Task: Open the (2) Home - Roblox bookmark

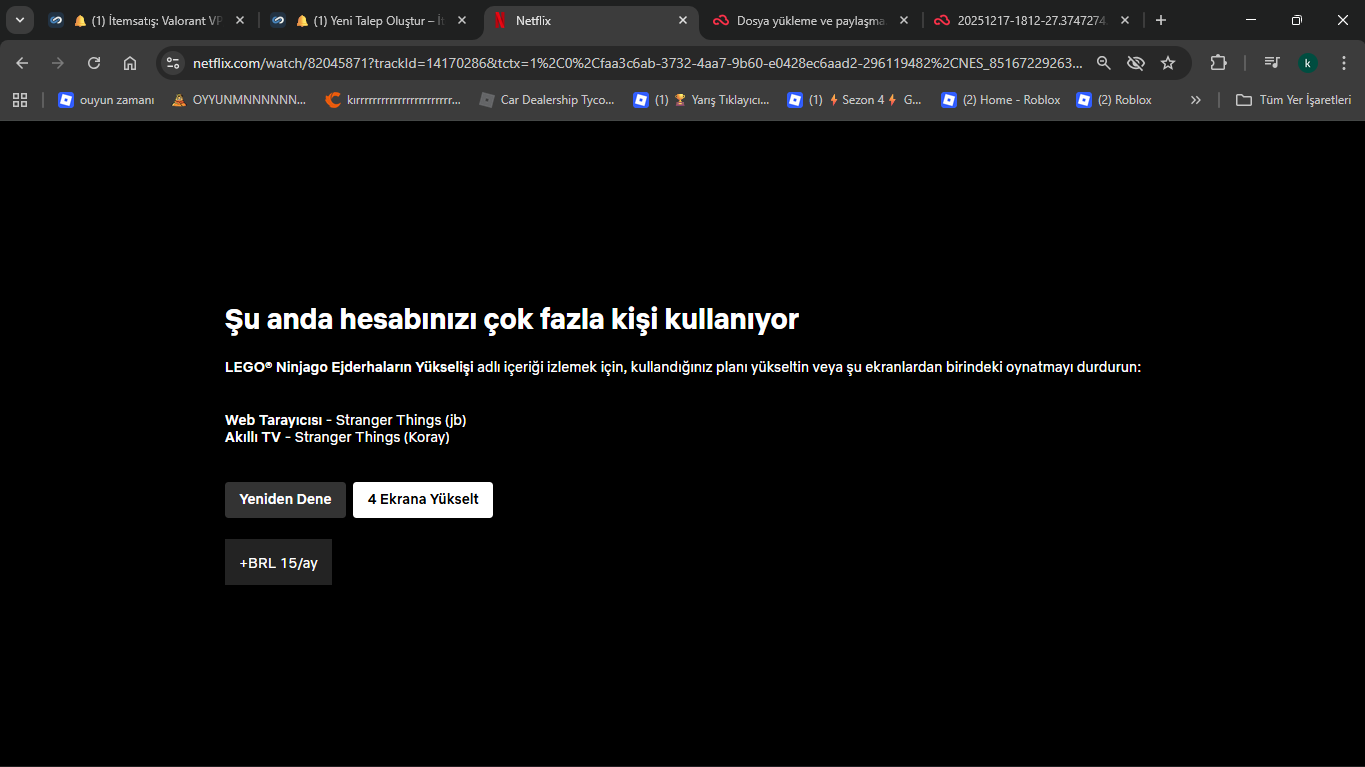Action: [1001, 100]
